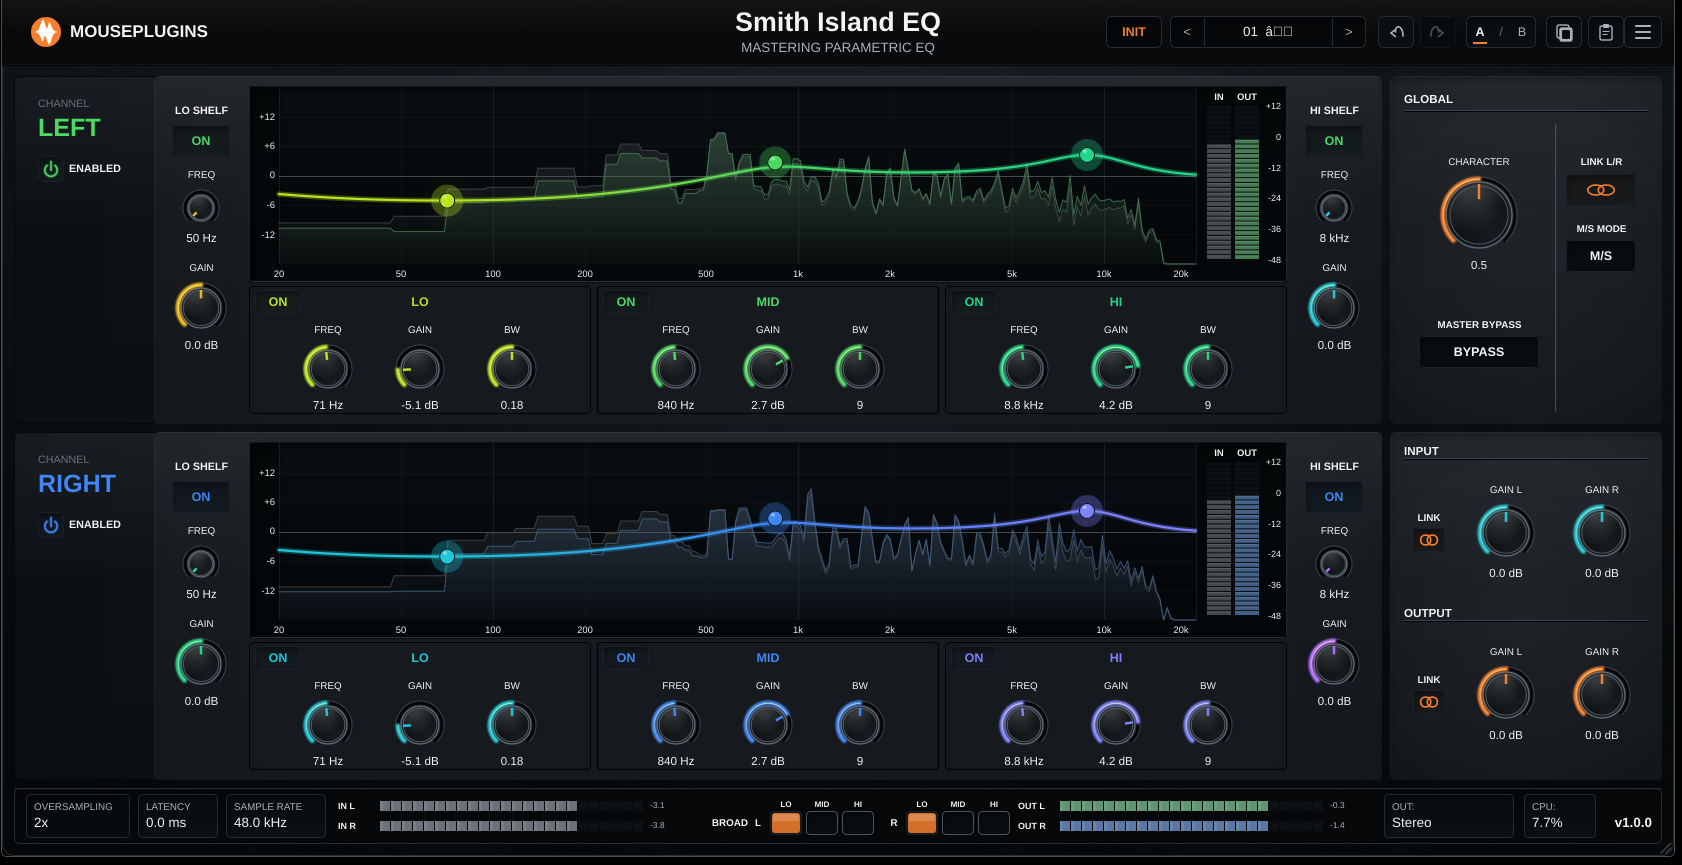The image size is (1682, 865).
Task: Click the INIT button
Action: point(1134,32)
